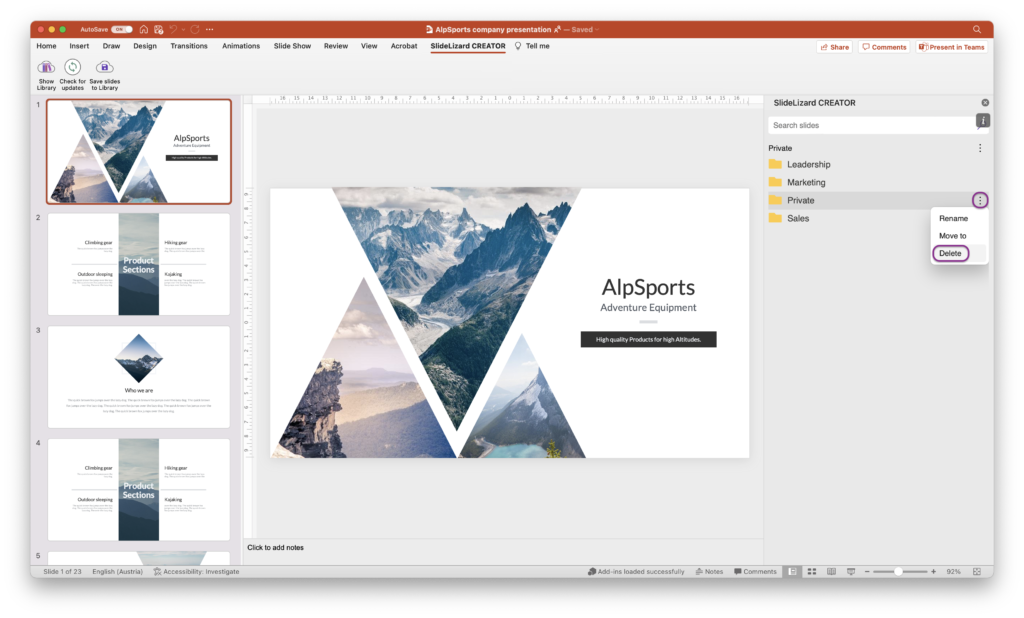
Task: Click the Accessibility: Investigate status item
Action: point(197,572)
